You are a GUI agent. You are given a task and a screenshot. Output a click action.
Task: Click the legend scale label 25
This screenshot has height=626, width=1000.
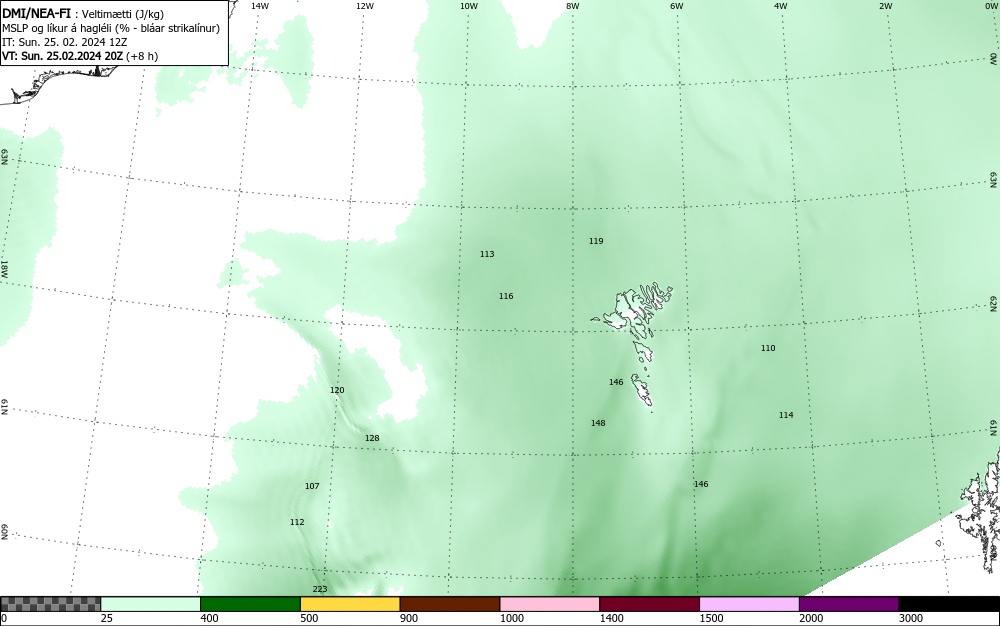(x=107, y=618)
